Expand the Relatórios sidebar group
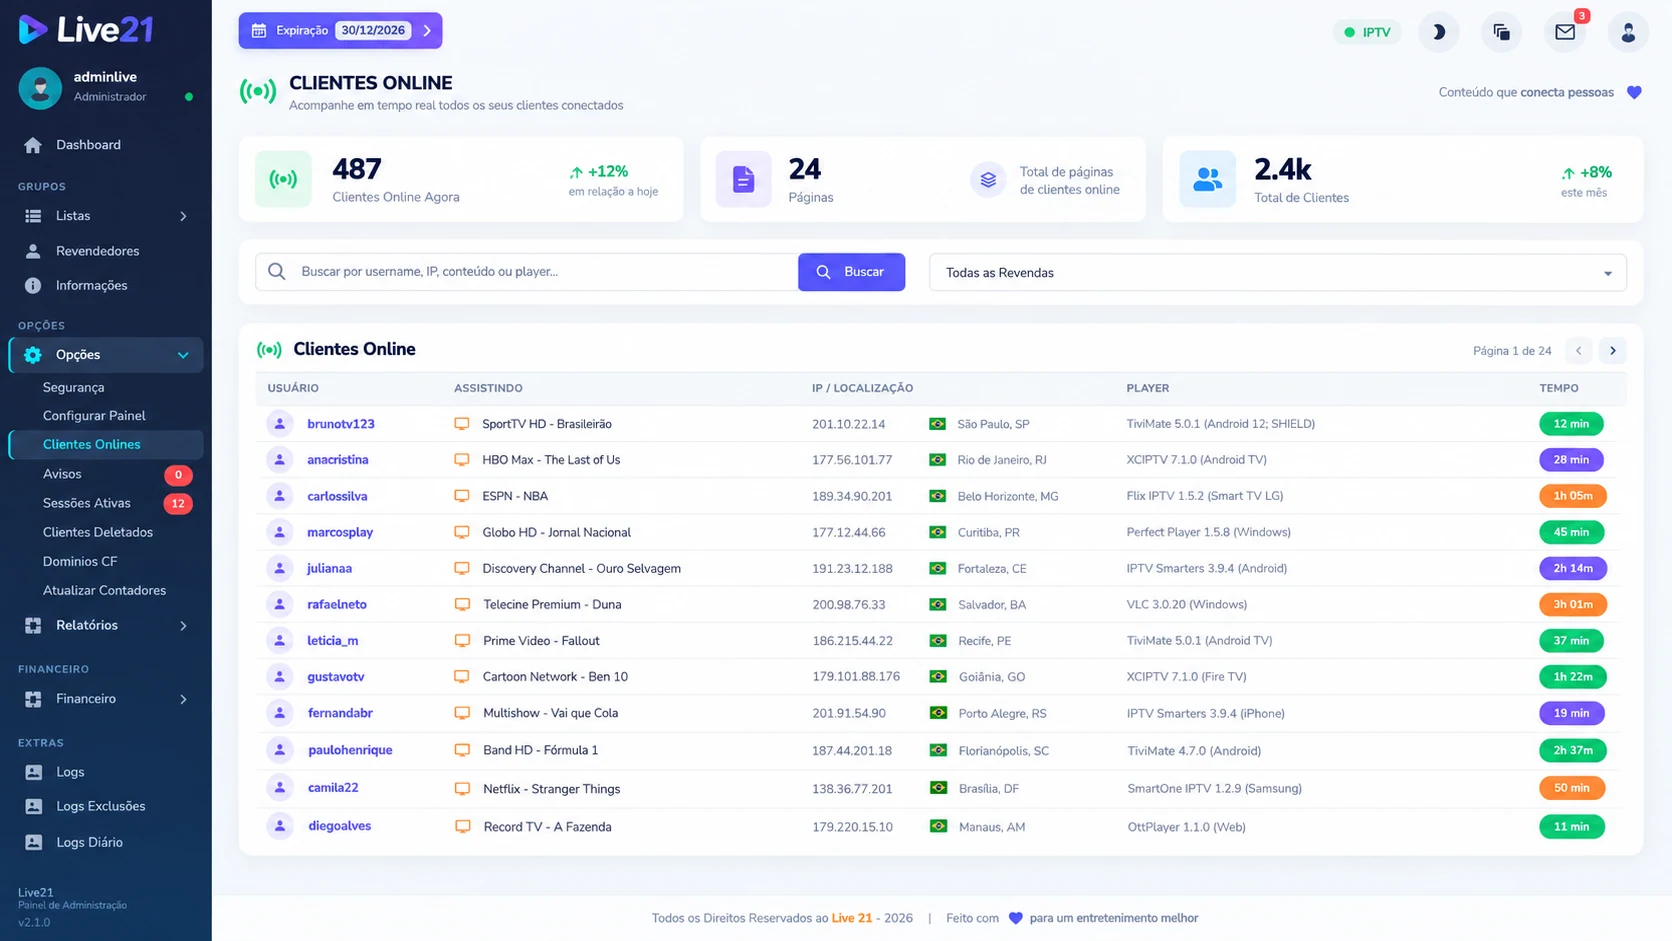This screenshot has height=941, width=1672. (x=106, y=625)
